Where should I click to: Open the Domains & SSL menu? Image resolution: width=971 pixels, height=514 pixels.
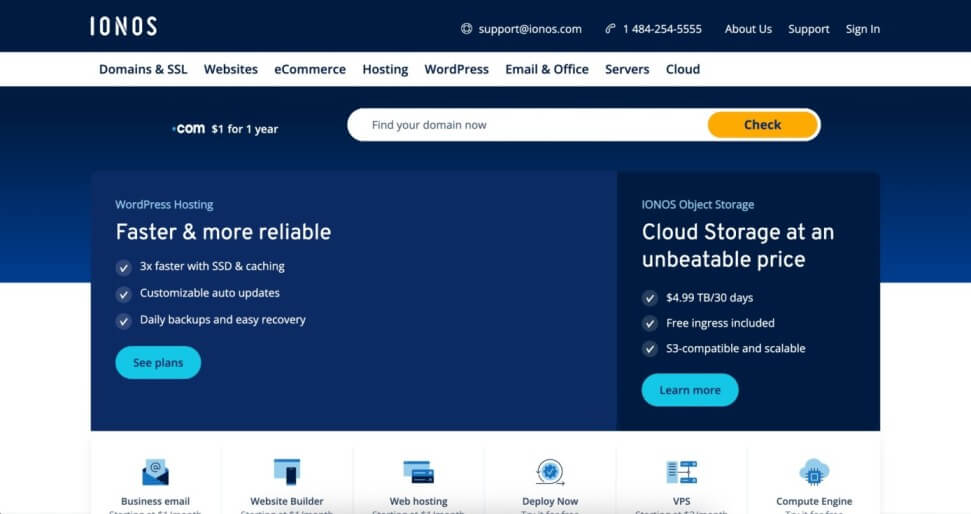point(143,69)
